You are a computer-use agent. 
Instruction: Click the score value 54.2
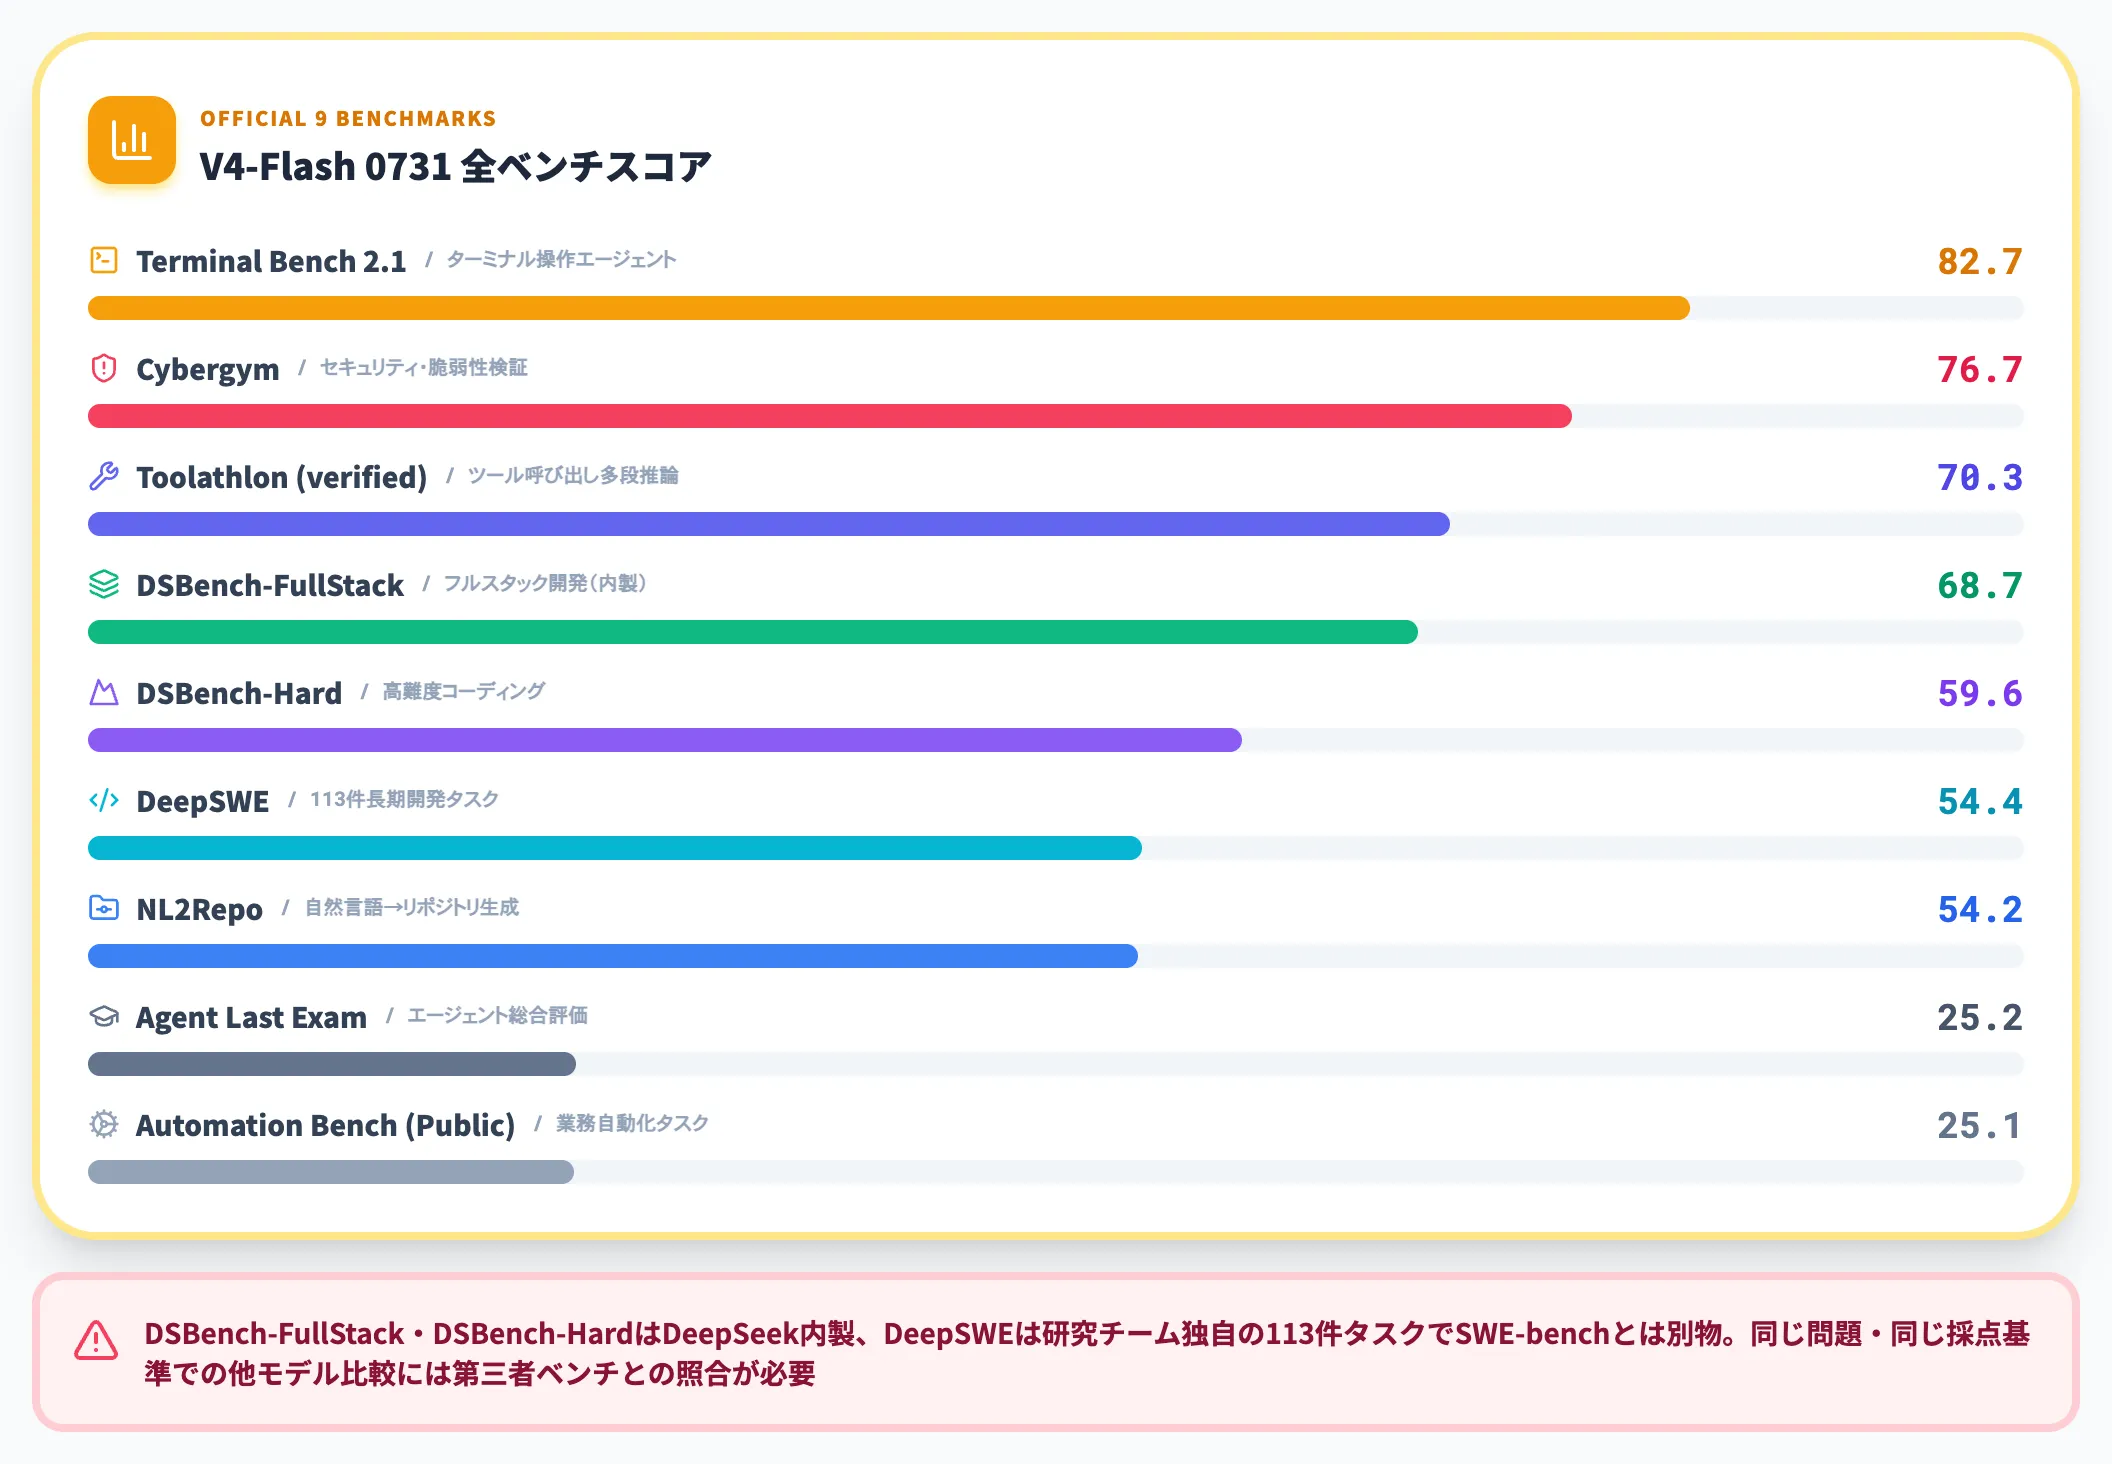[x=1980, y=909]
